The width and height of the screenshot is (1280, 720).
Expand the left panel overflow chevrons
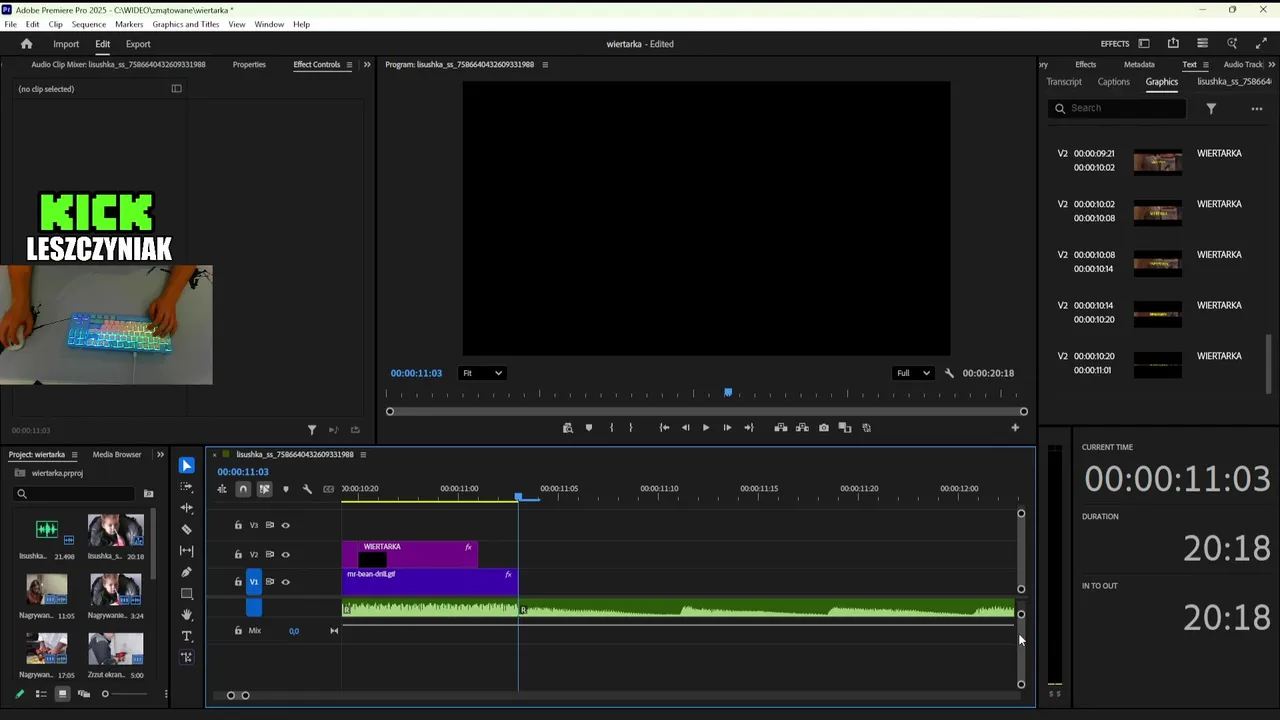367,65
